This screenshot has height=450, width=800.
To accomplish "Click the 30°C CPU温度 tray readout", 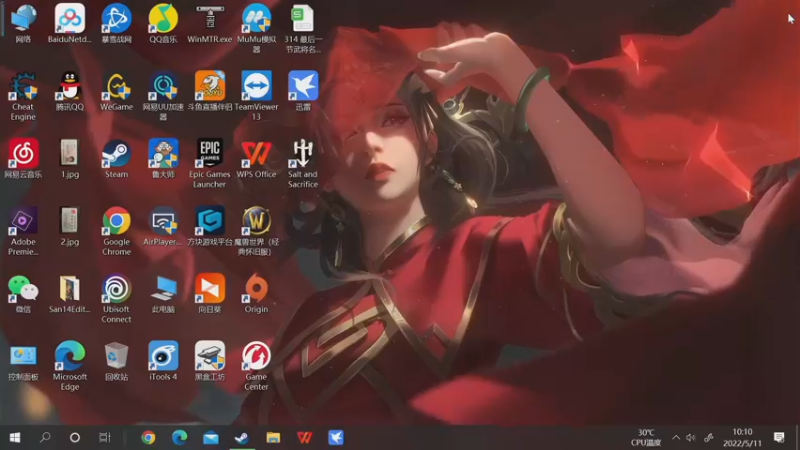I will (646, 438).
